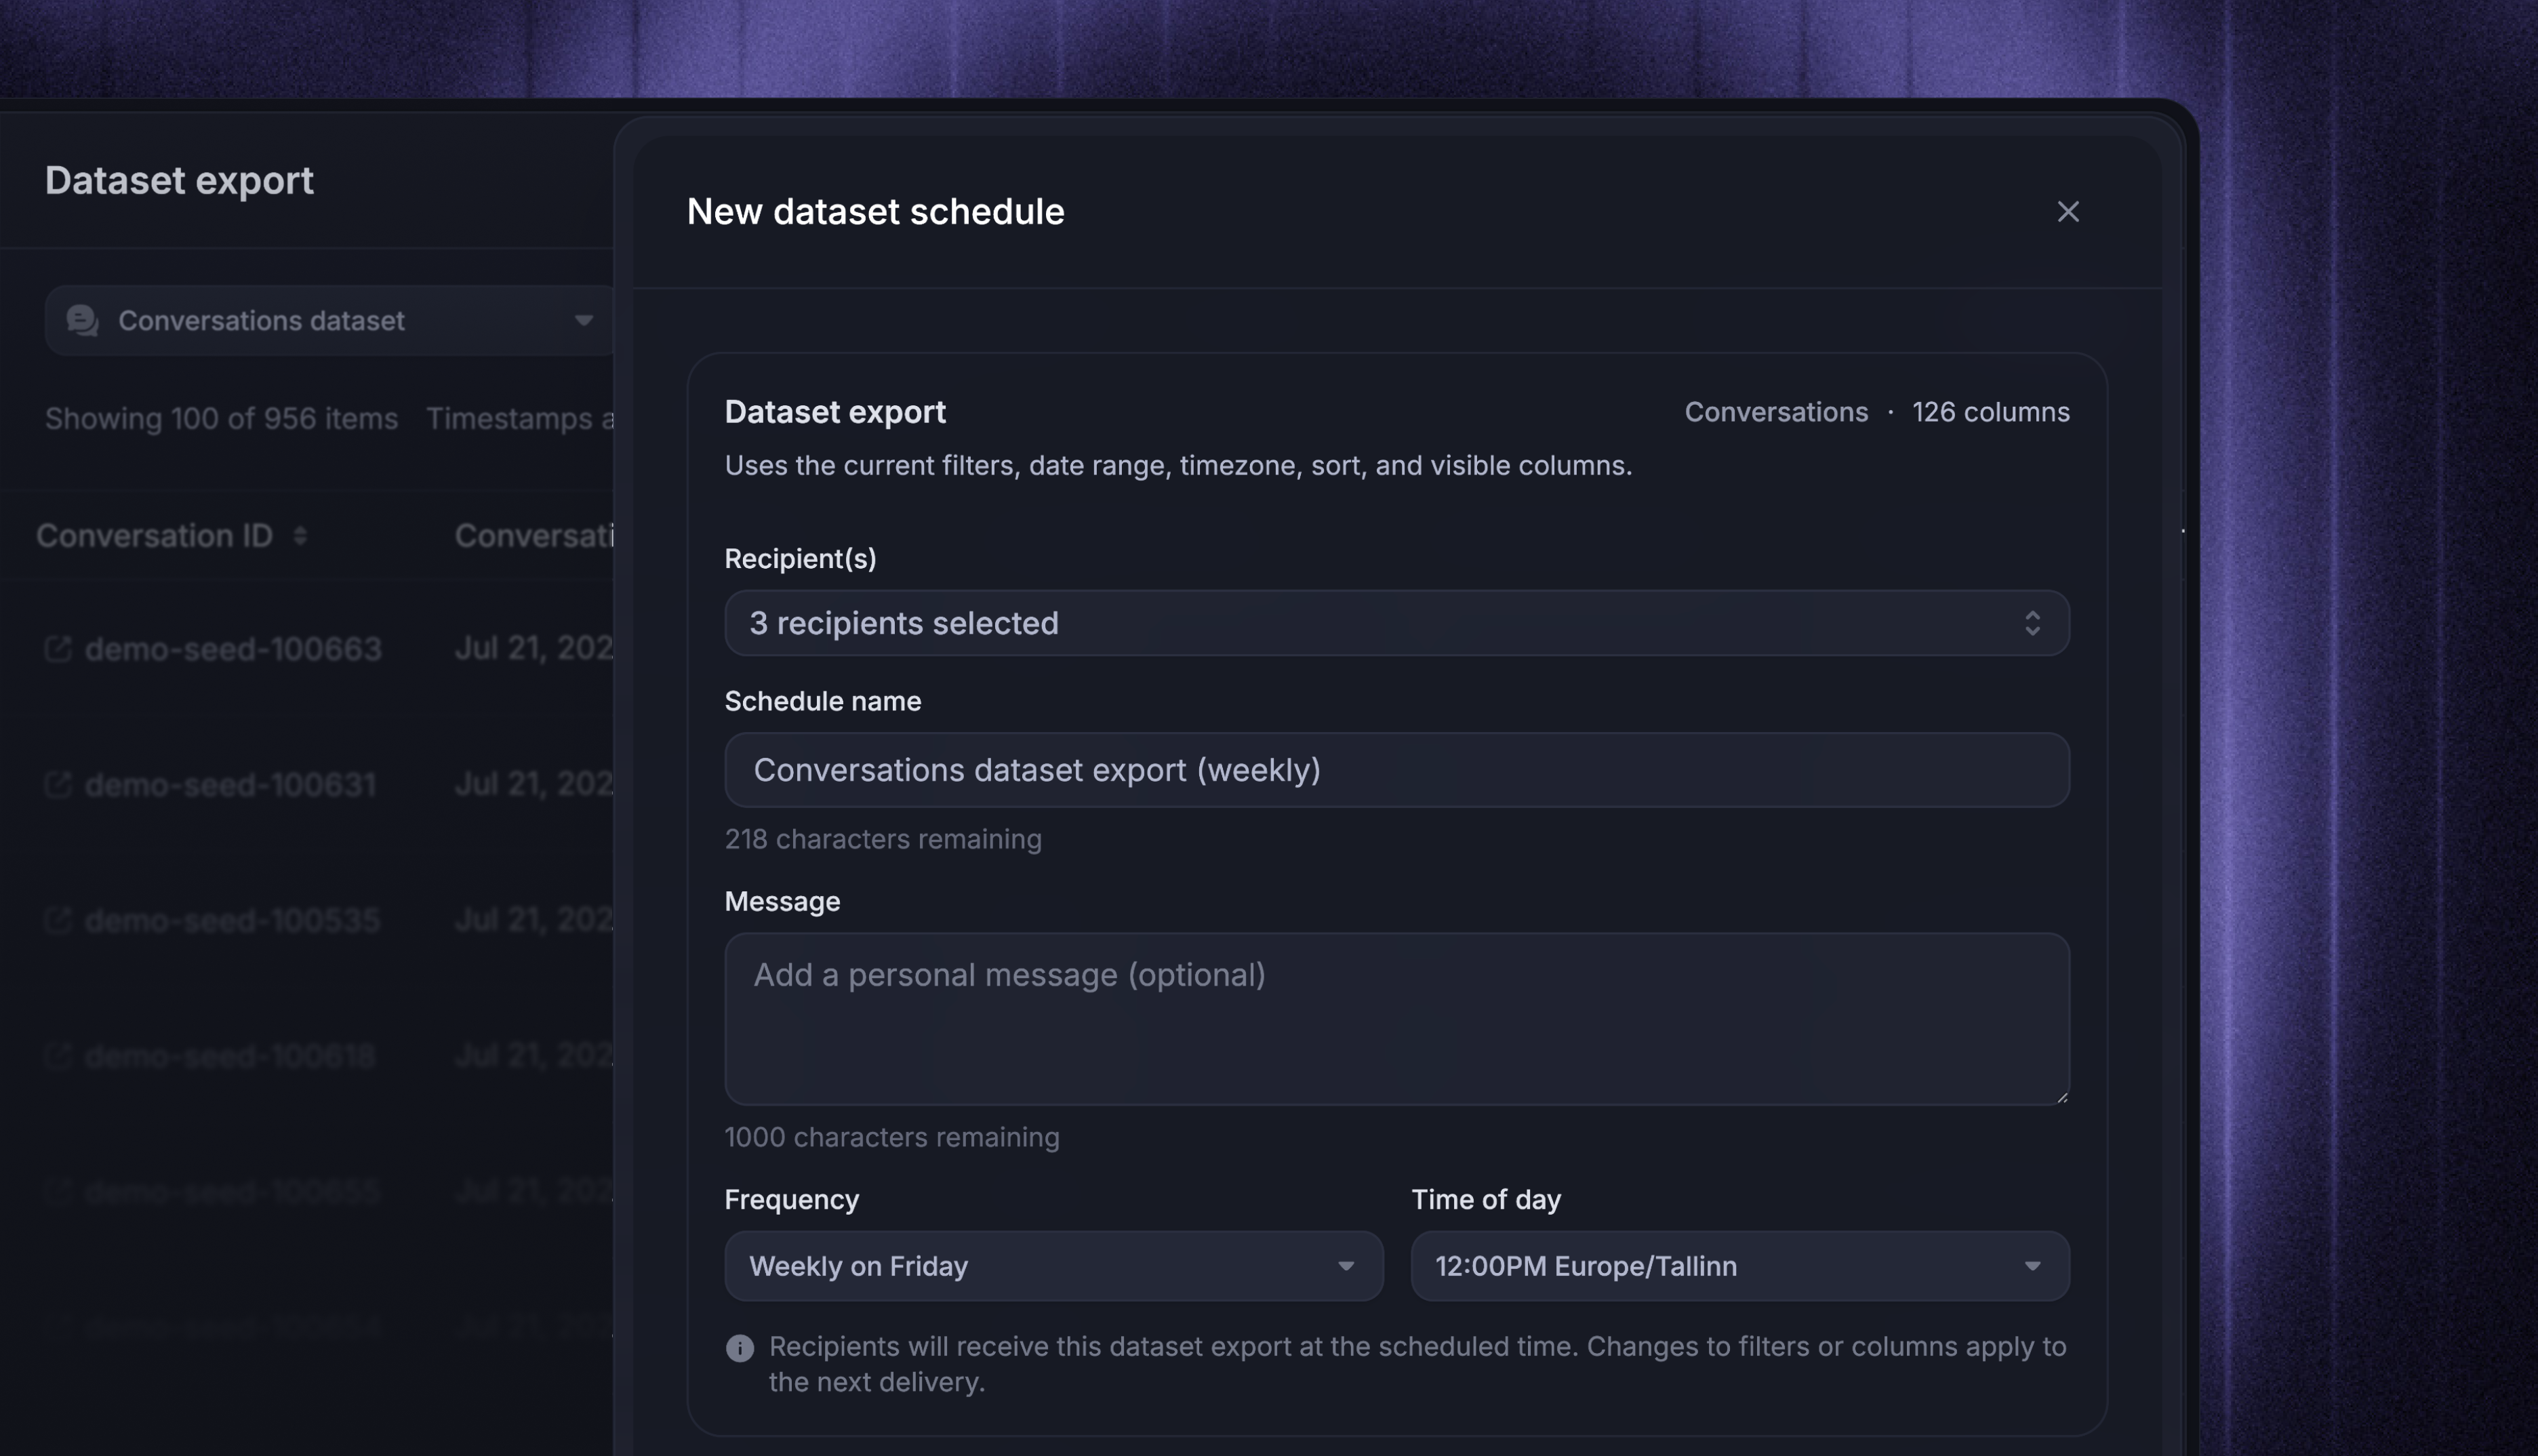Open the Conversations dataset dropdown
The width and height of the screenshot is (2538, 1456).
click(330, 321)
